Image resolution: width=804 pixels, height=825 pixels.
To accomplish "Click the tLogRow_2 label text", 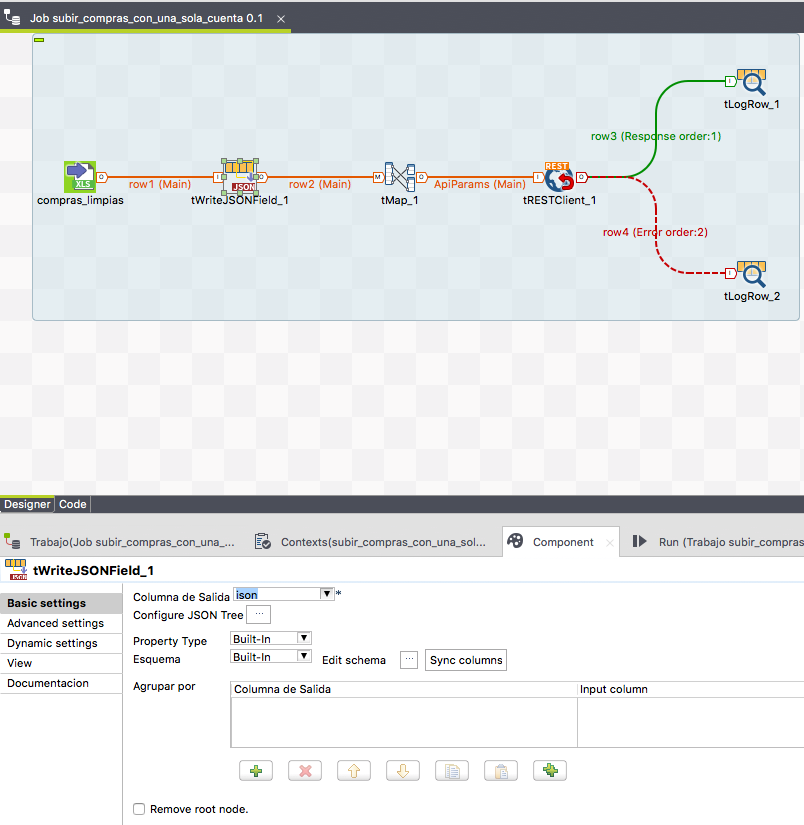I will tap(752, 296).
